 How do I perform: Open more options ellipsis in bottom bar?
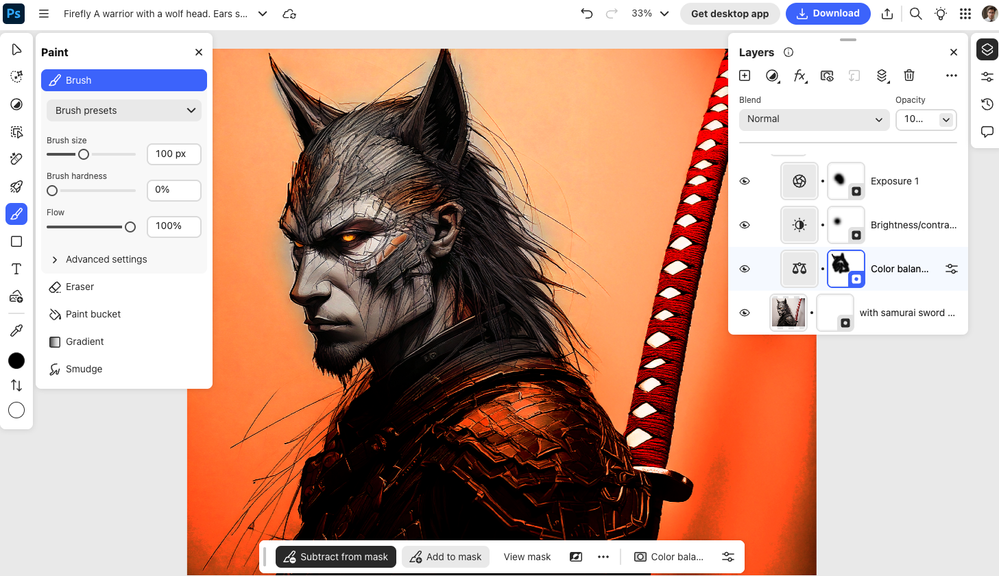click(603, 557)
